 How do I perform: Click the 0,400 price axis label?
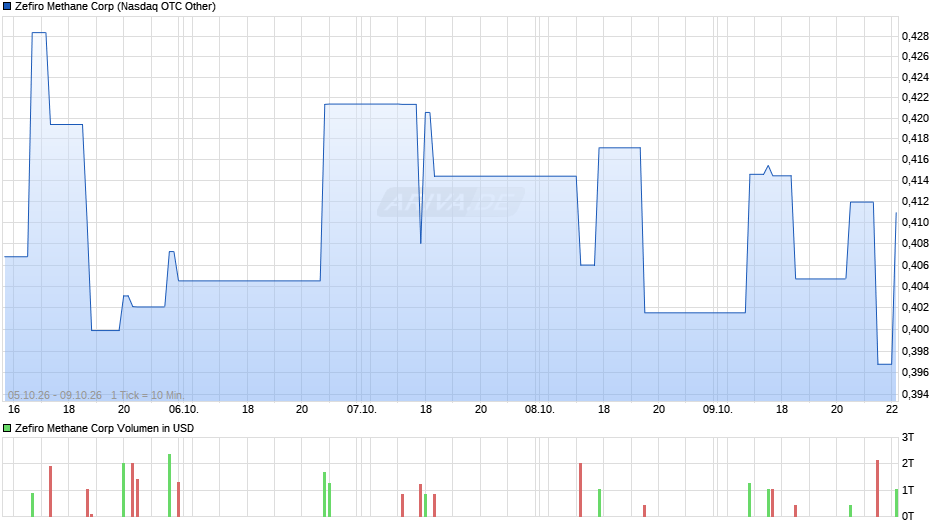tap(915, 329)
